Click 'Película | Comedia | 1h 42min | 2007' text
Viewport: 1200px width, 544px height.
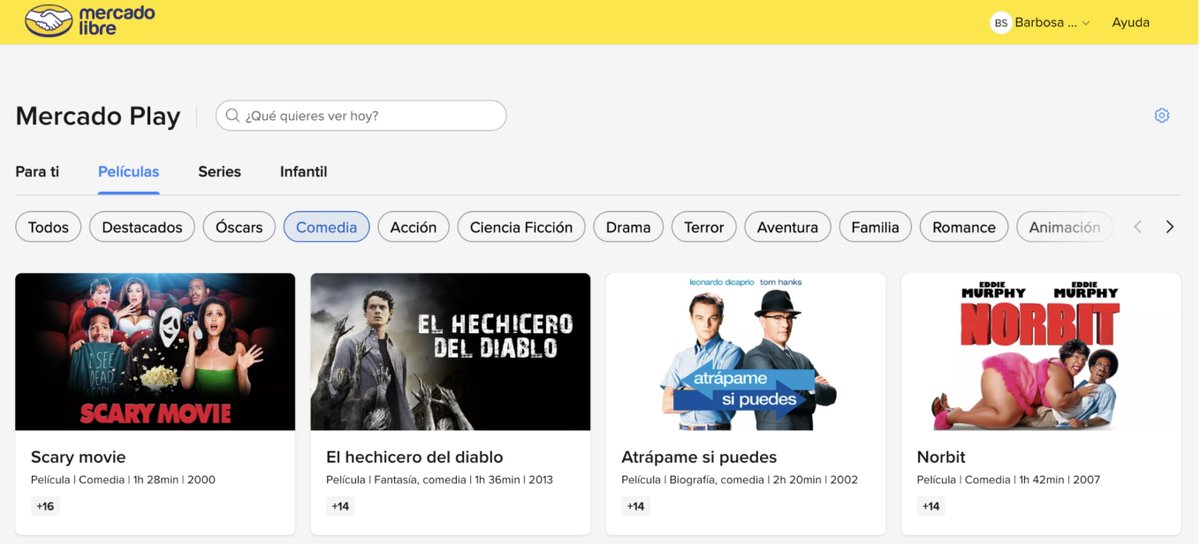coord(1008,480)
